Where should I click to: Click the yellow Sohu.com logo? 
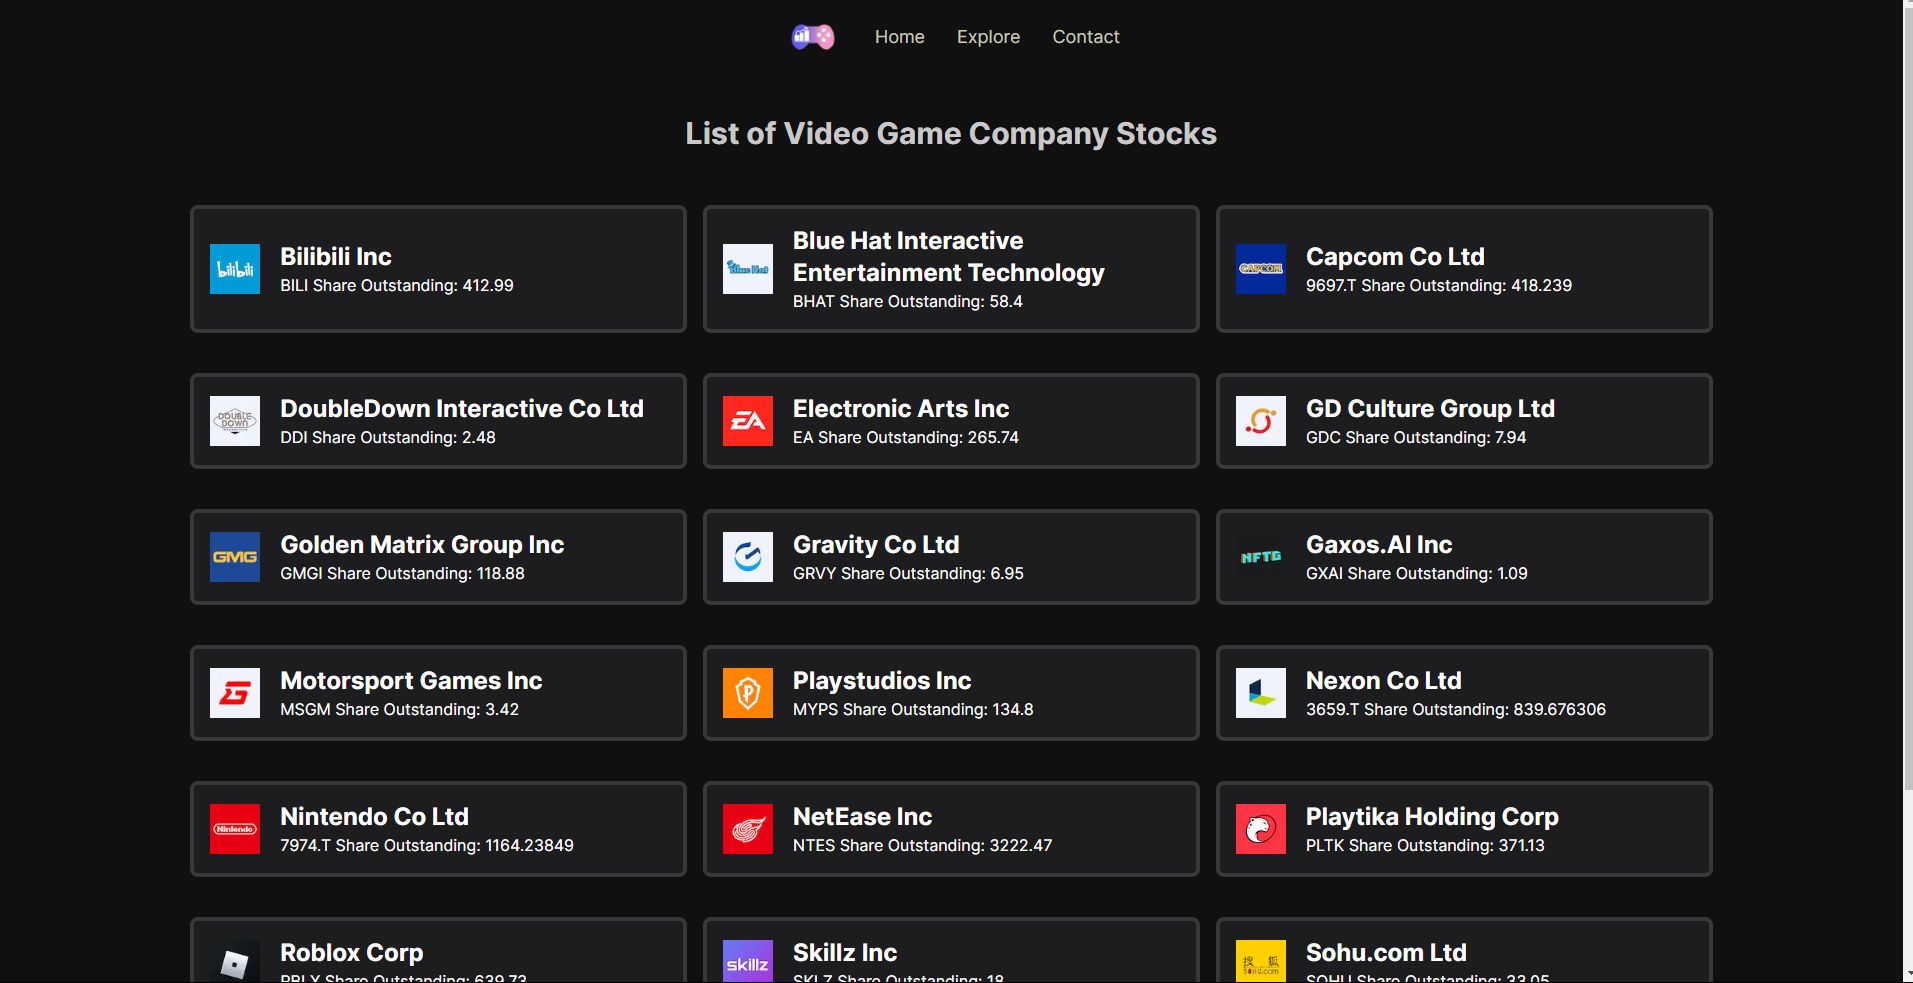(x=1261, y=962)
